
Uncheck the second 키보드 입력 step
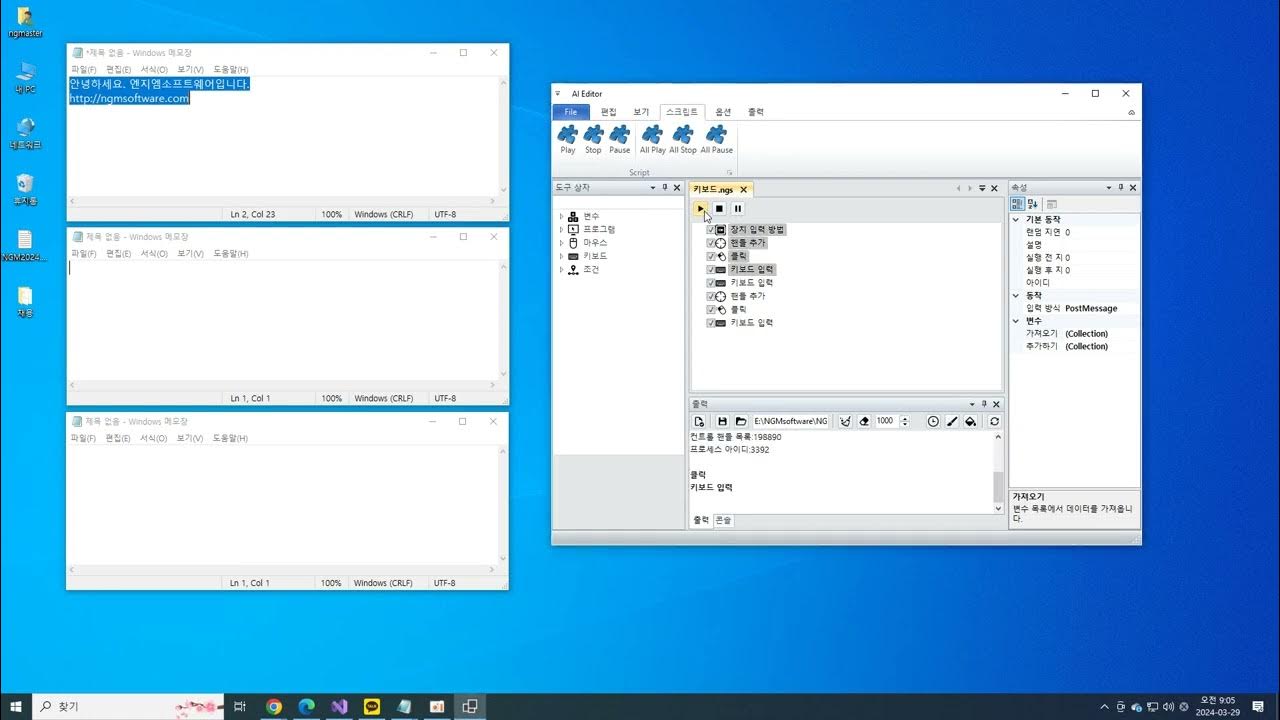tap(711, 283)
